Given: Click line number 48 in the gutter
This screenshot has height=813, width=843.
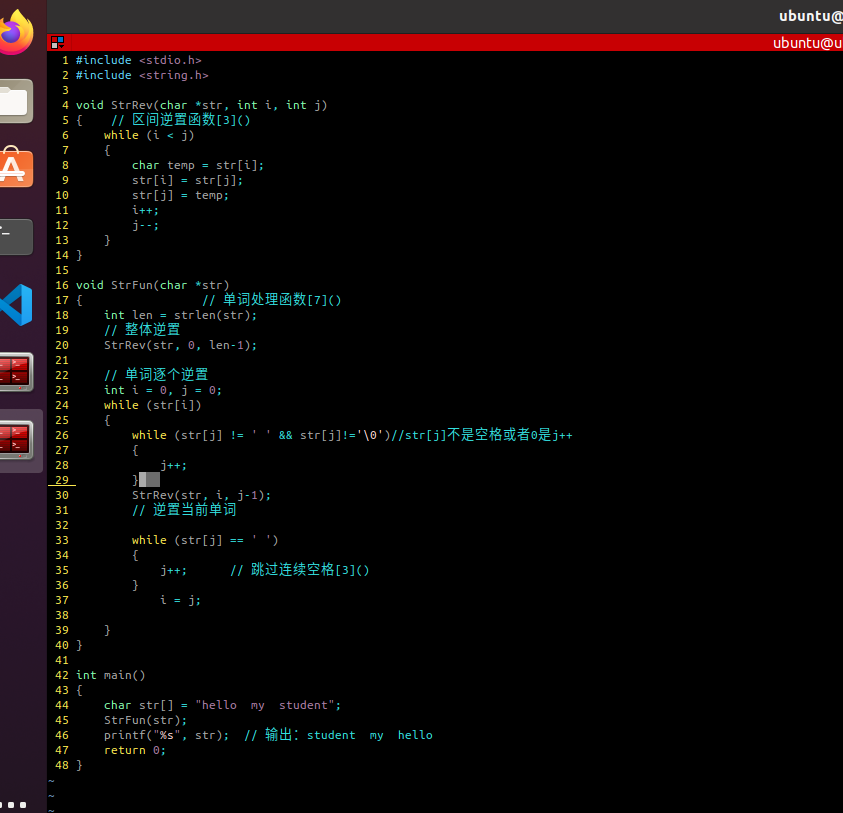Looking at the screenshot, I should pyautogui.click(x=62, y=765).
